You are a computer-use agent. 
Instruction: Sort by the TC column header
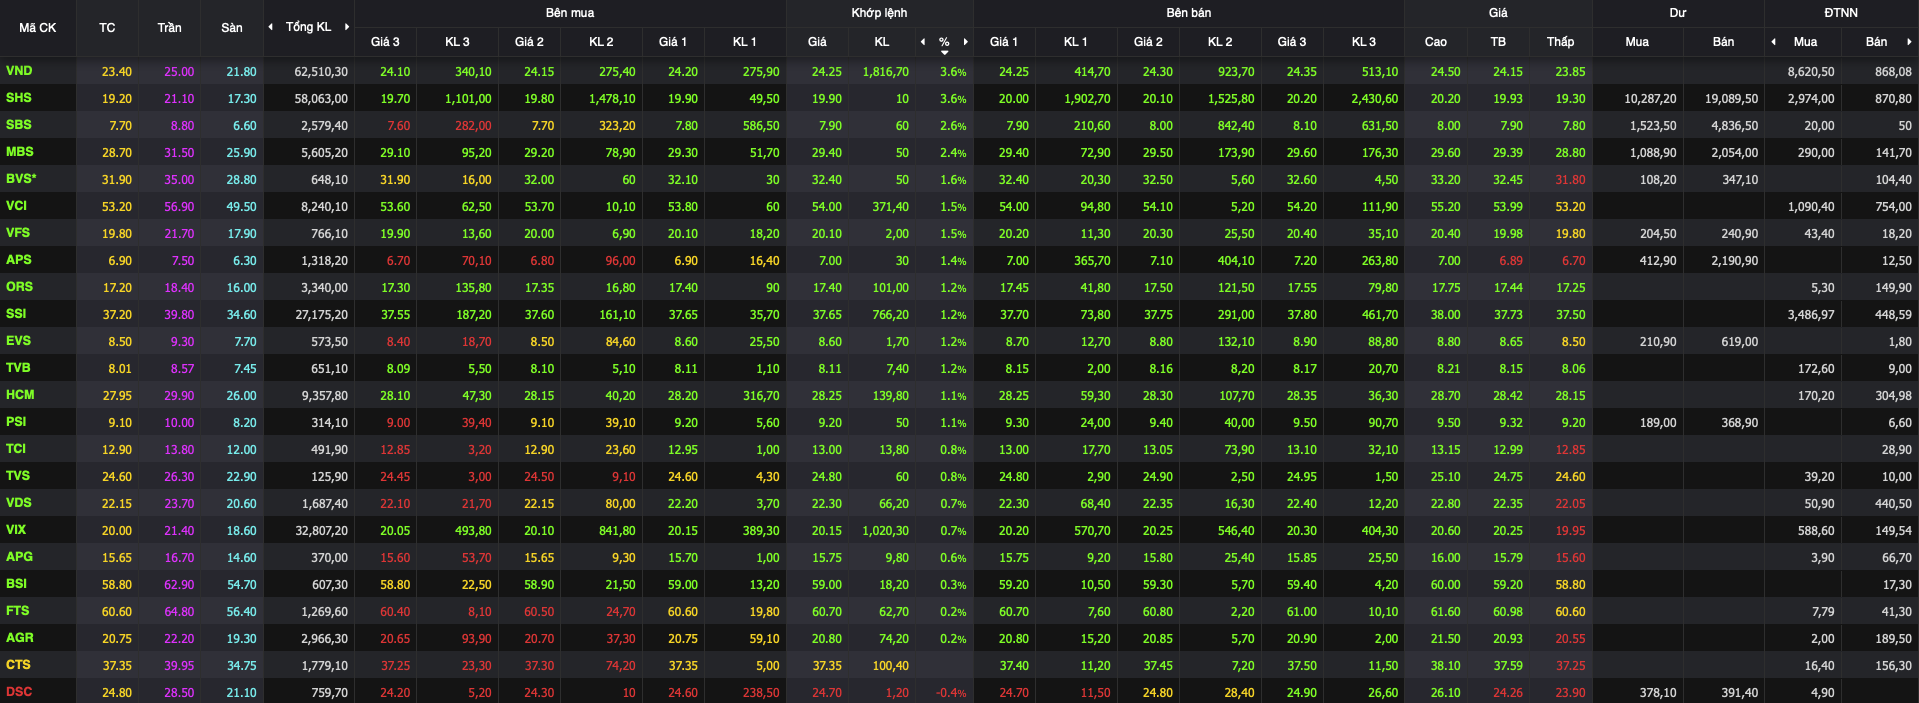107,28
